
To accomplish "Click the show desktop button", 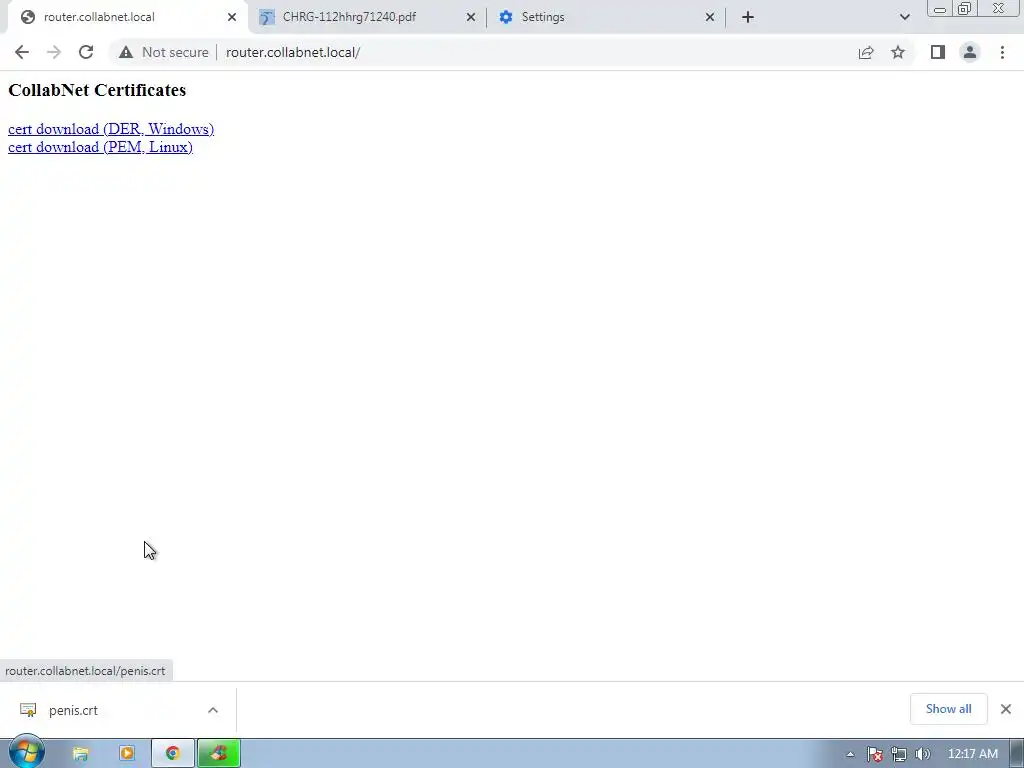I will (1017, 754).
